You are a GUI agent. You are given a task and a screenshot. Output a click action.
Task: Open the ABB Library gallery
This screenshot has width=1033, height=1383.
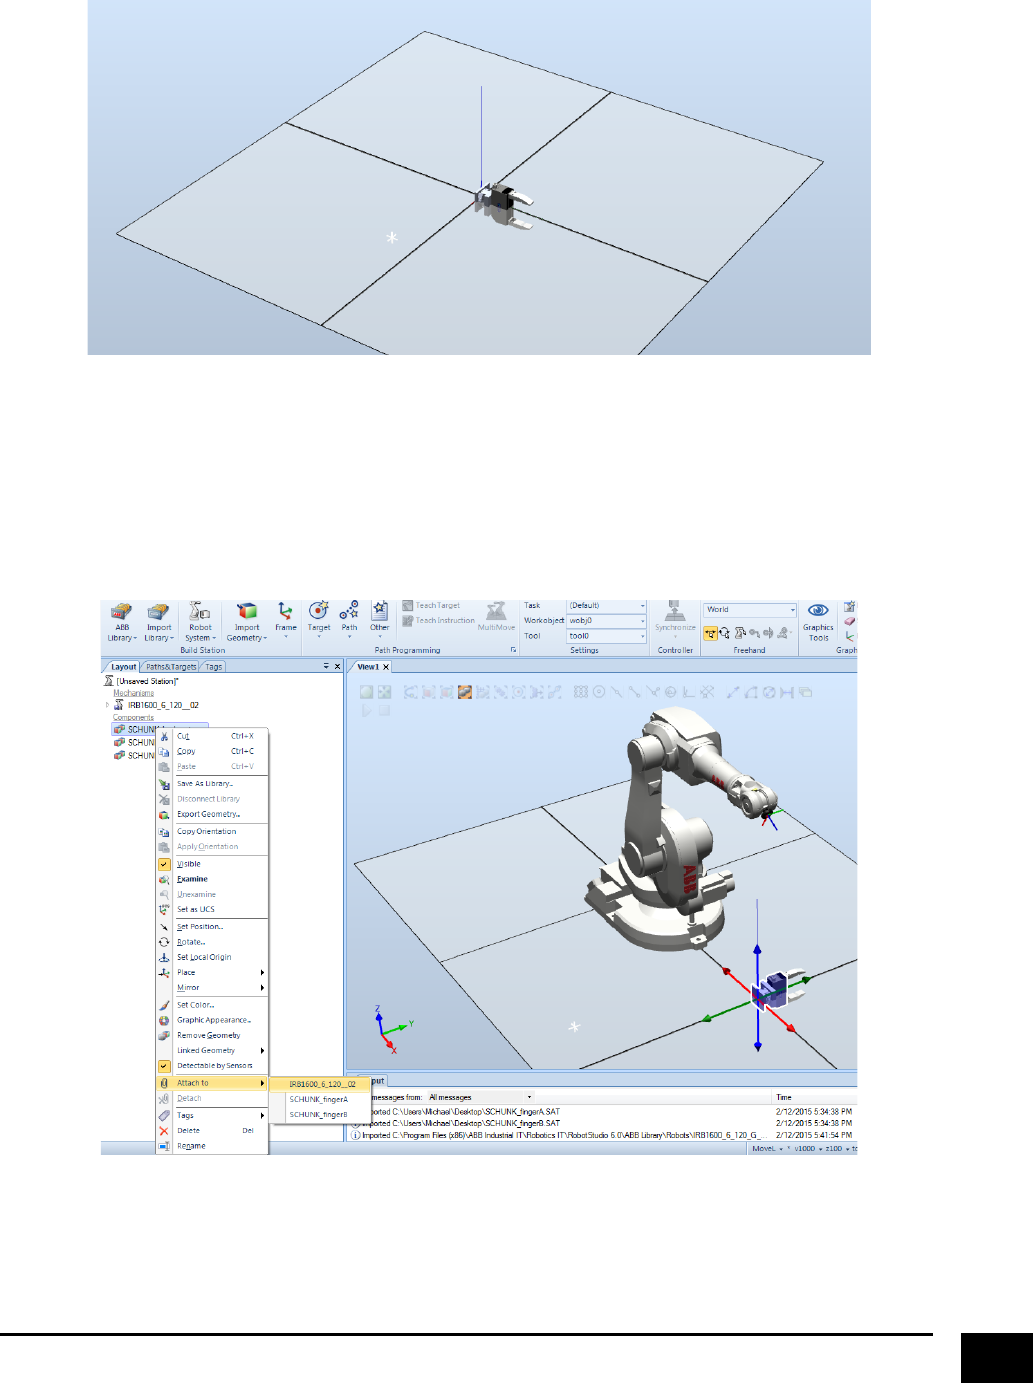click(122, 622)
